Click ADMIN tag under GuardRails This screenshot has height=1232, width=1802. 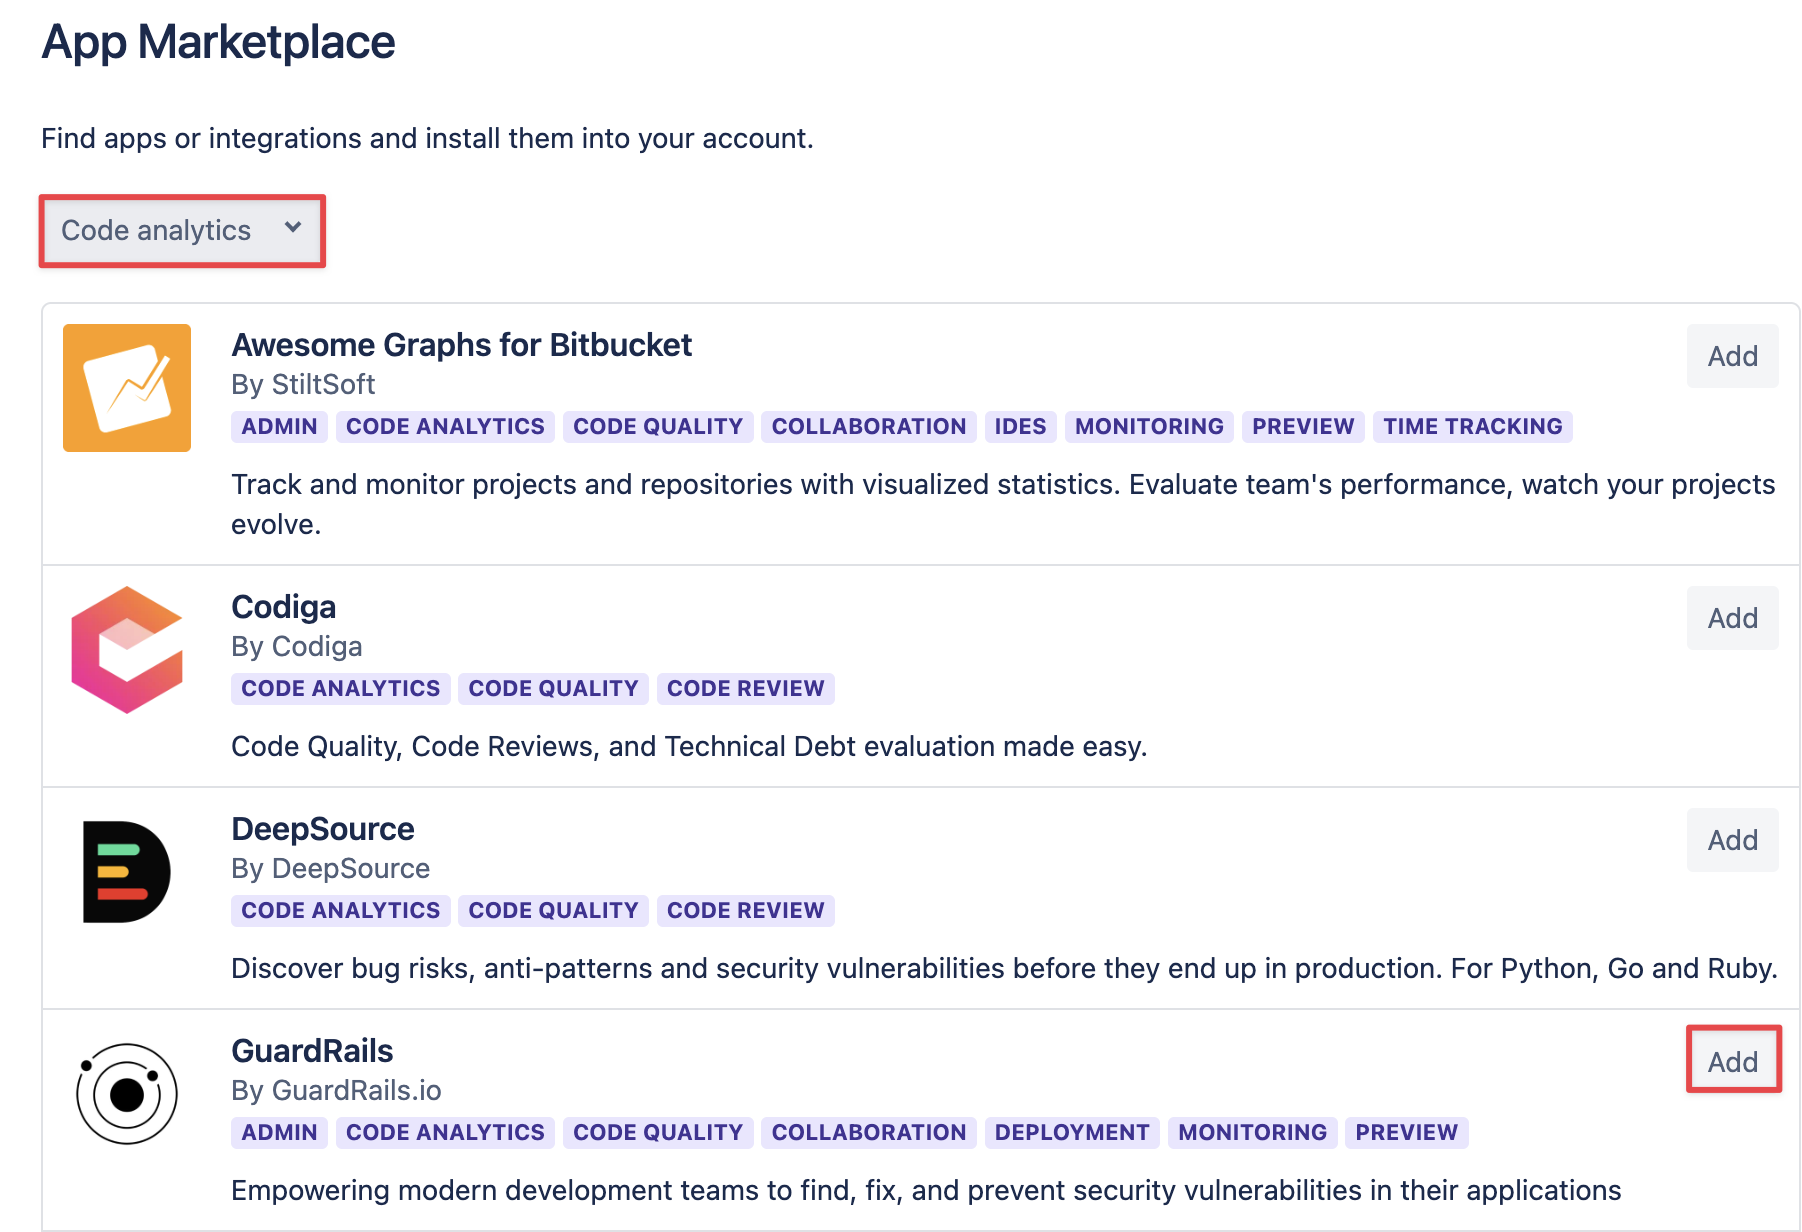(x=279, y=1133)
